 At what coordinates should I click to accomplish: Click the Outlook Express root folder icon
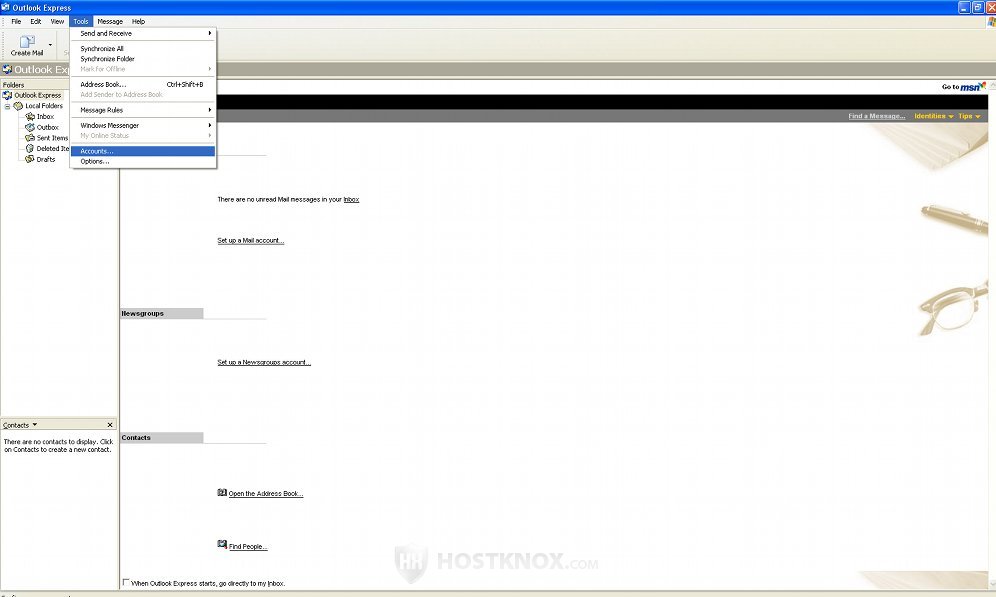[x=7, y=95]
